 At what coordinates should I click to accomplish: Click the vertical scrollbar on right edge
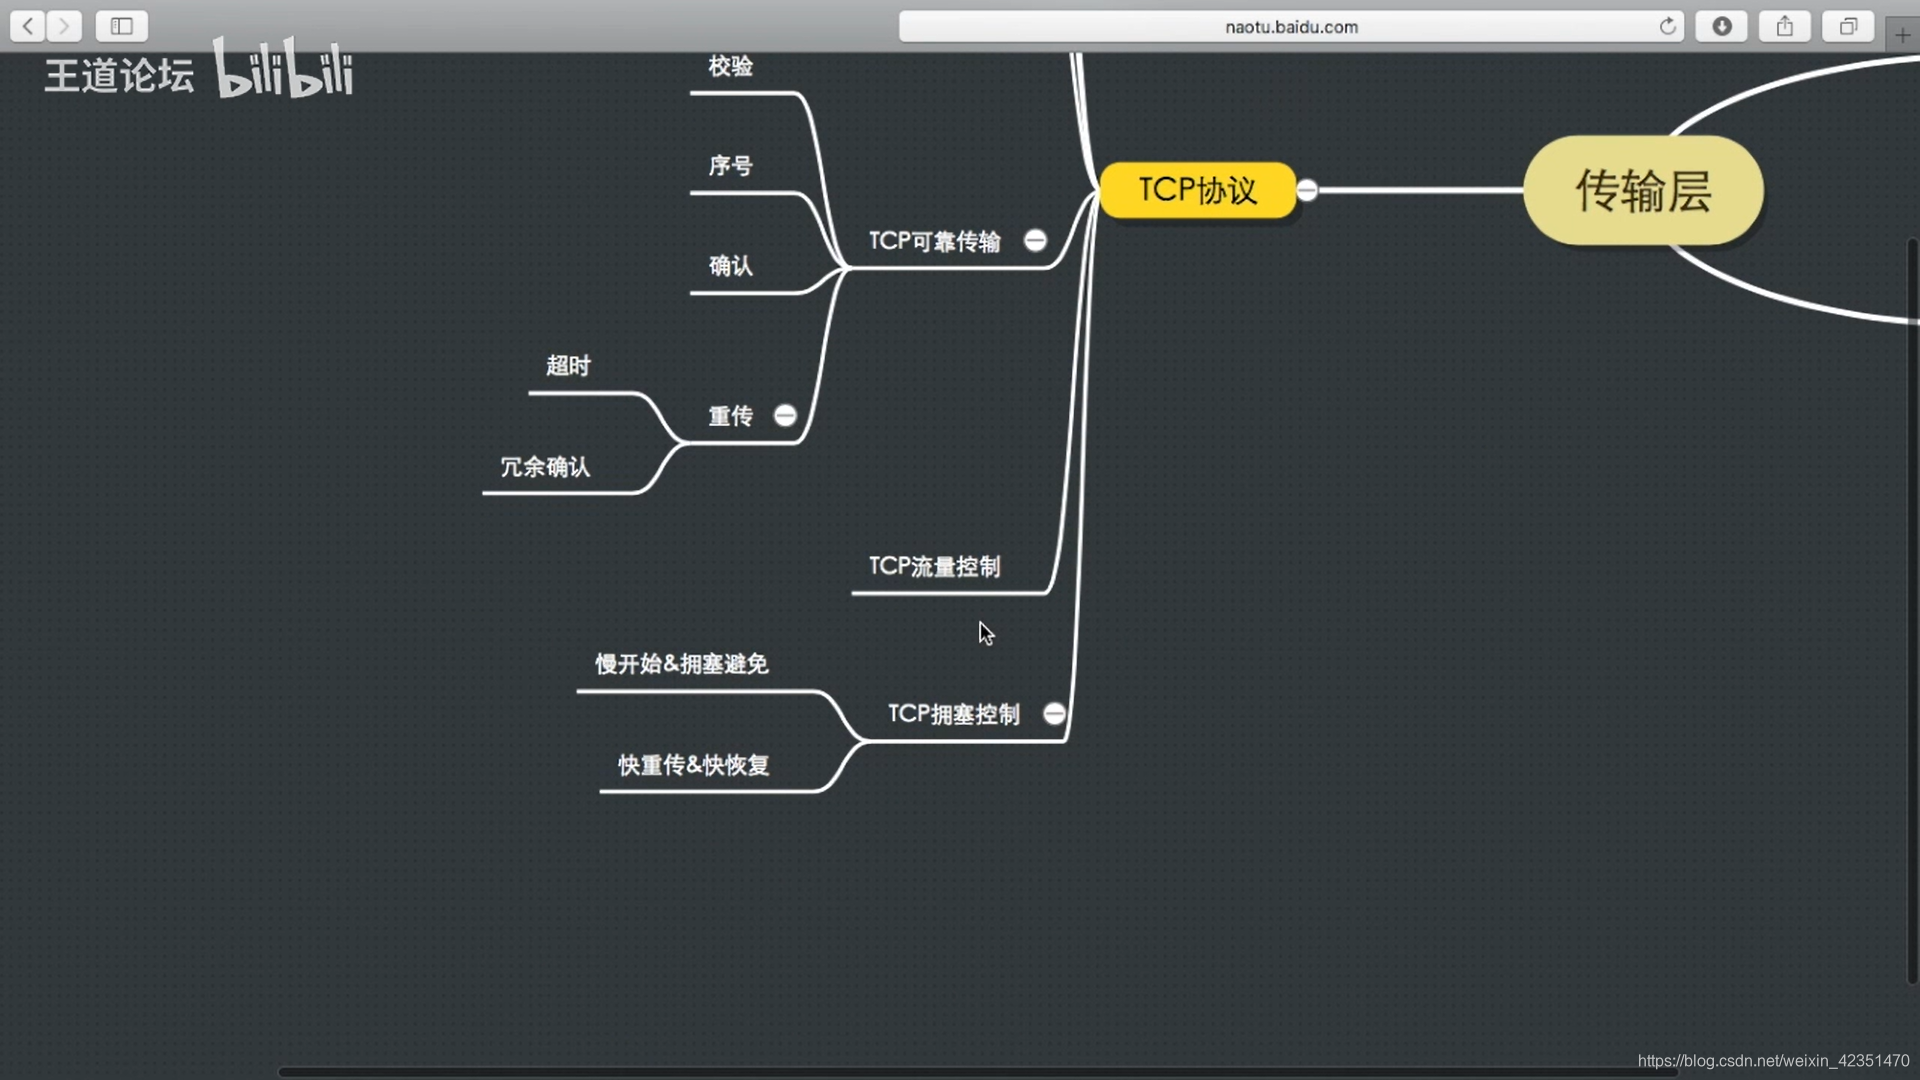[1912, 610]
